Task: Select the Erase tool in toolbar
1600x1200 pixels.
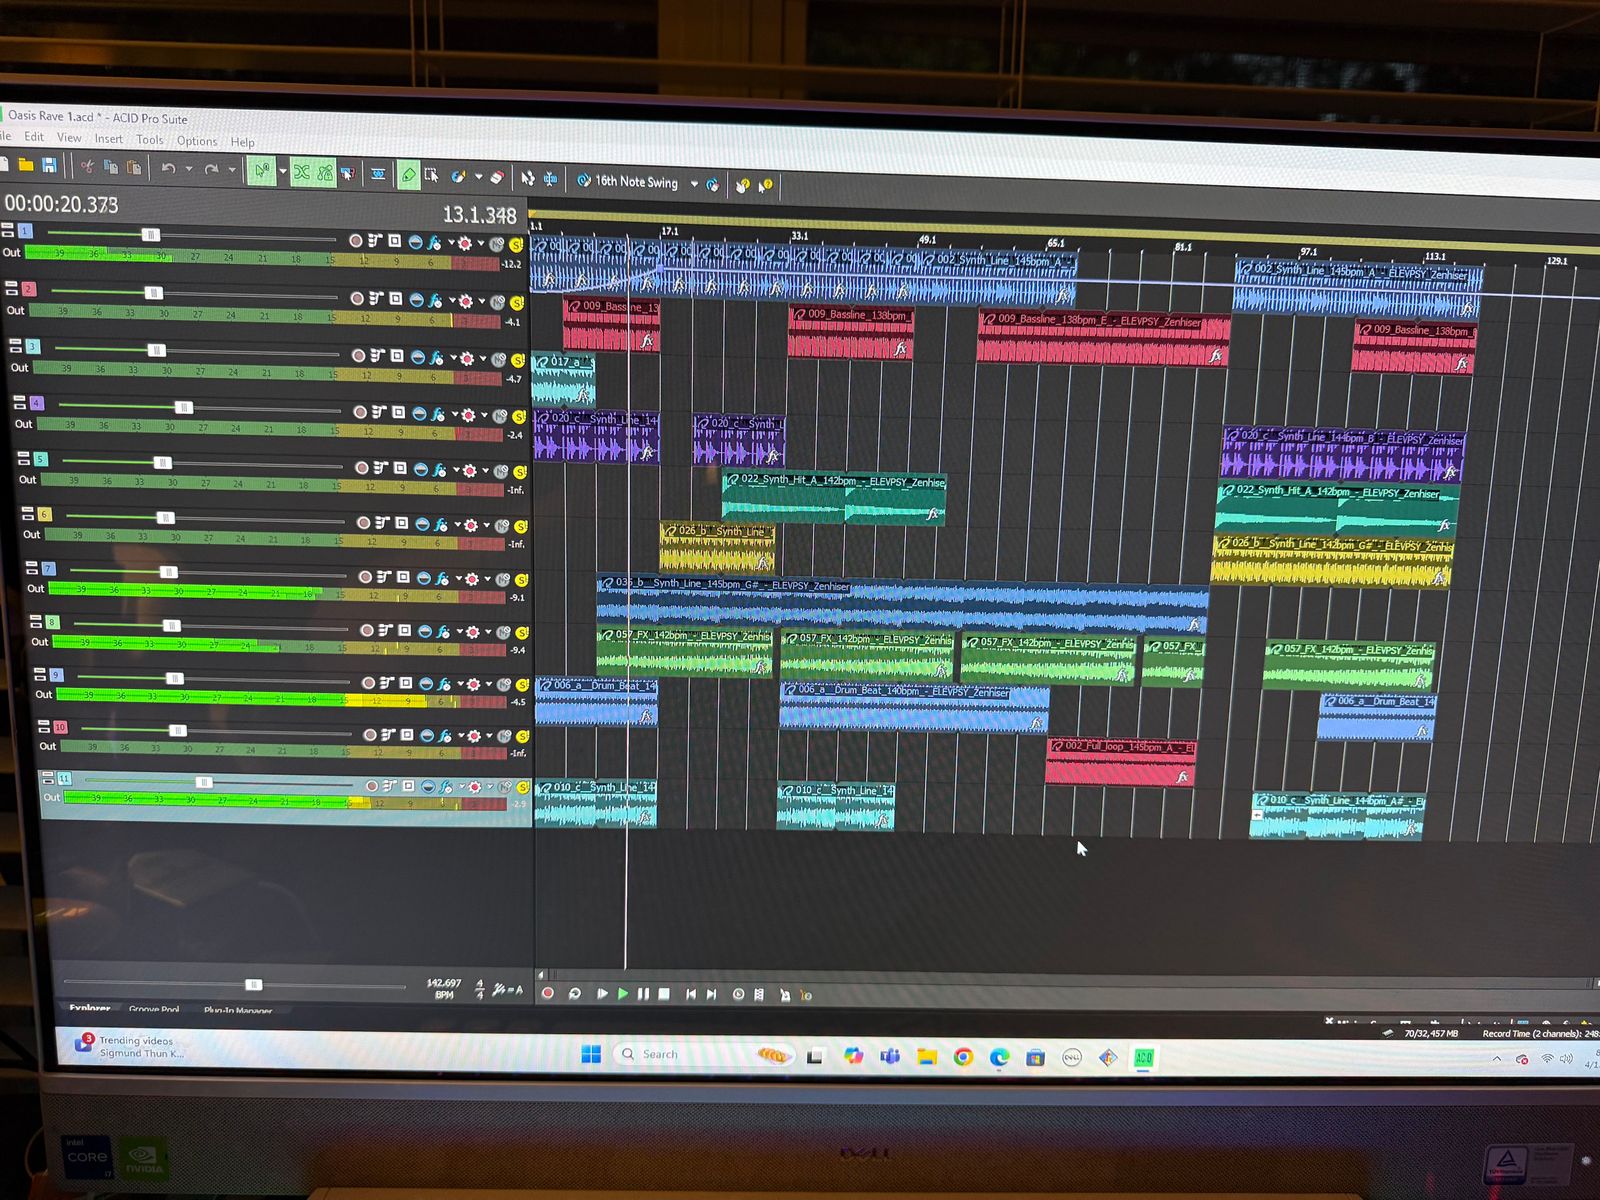Action: point(496,177)
